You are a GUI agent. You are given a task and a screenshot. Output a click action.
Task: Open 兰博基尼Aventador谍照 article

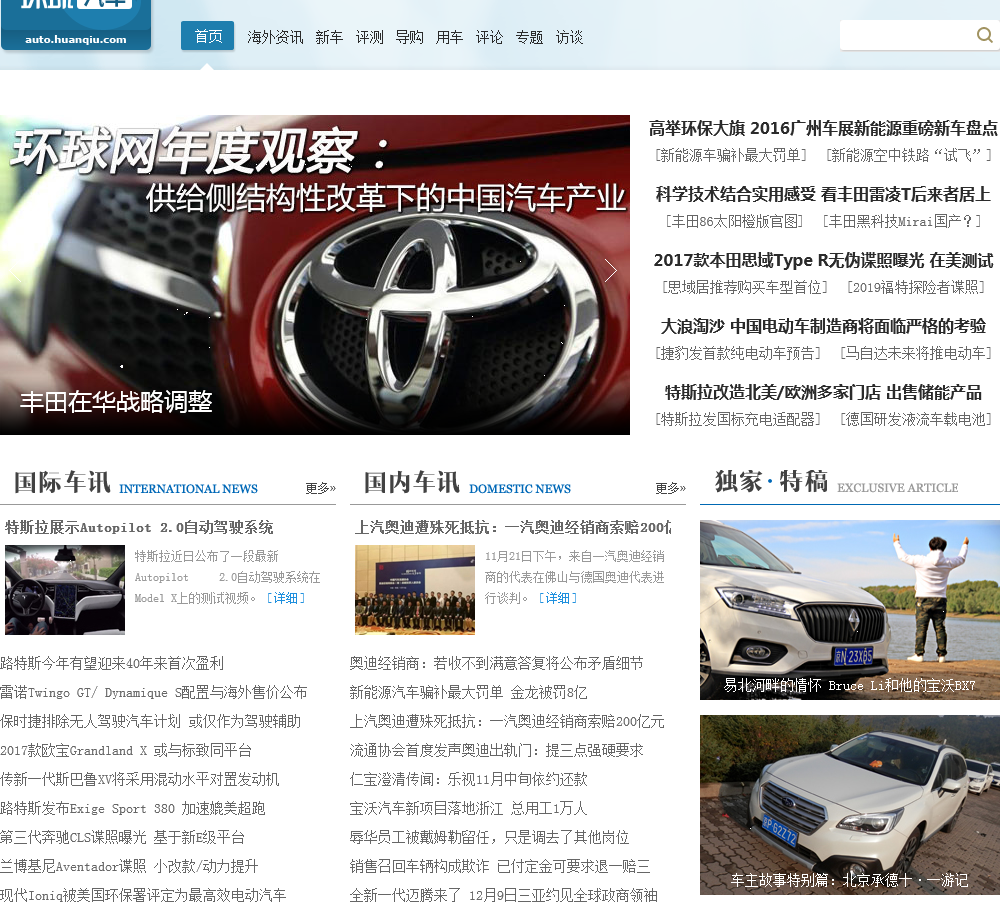(129, 866)
